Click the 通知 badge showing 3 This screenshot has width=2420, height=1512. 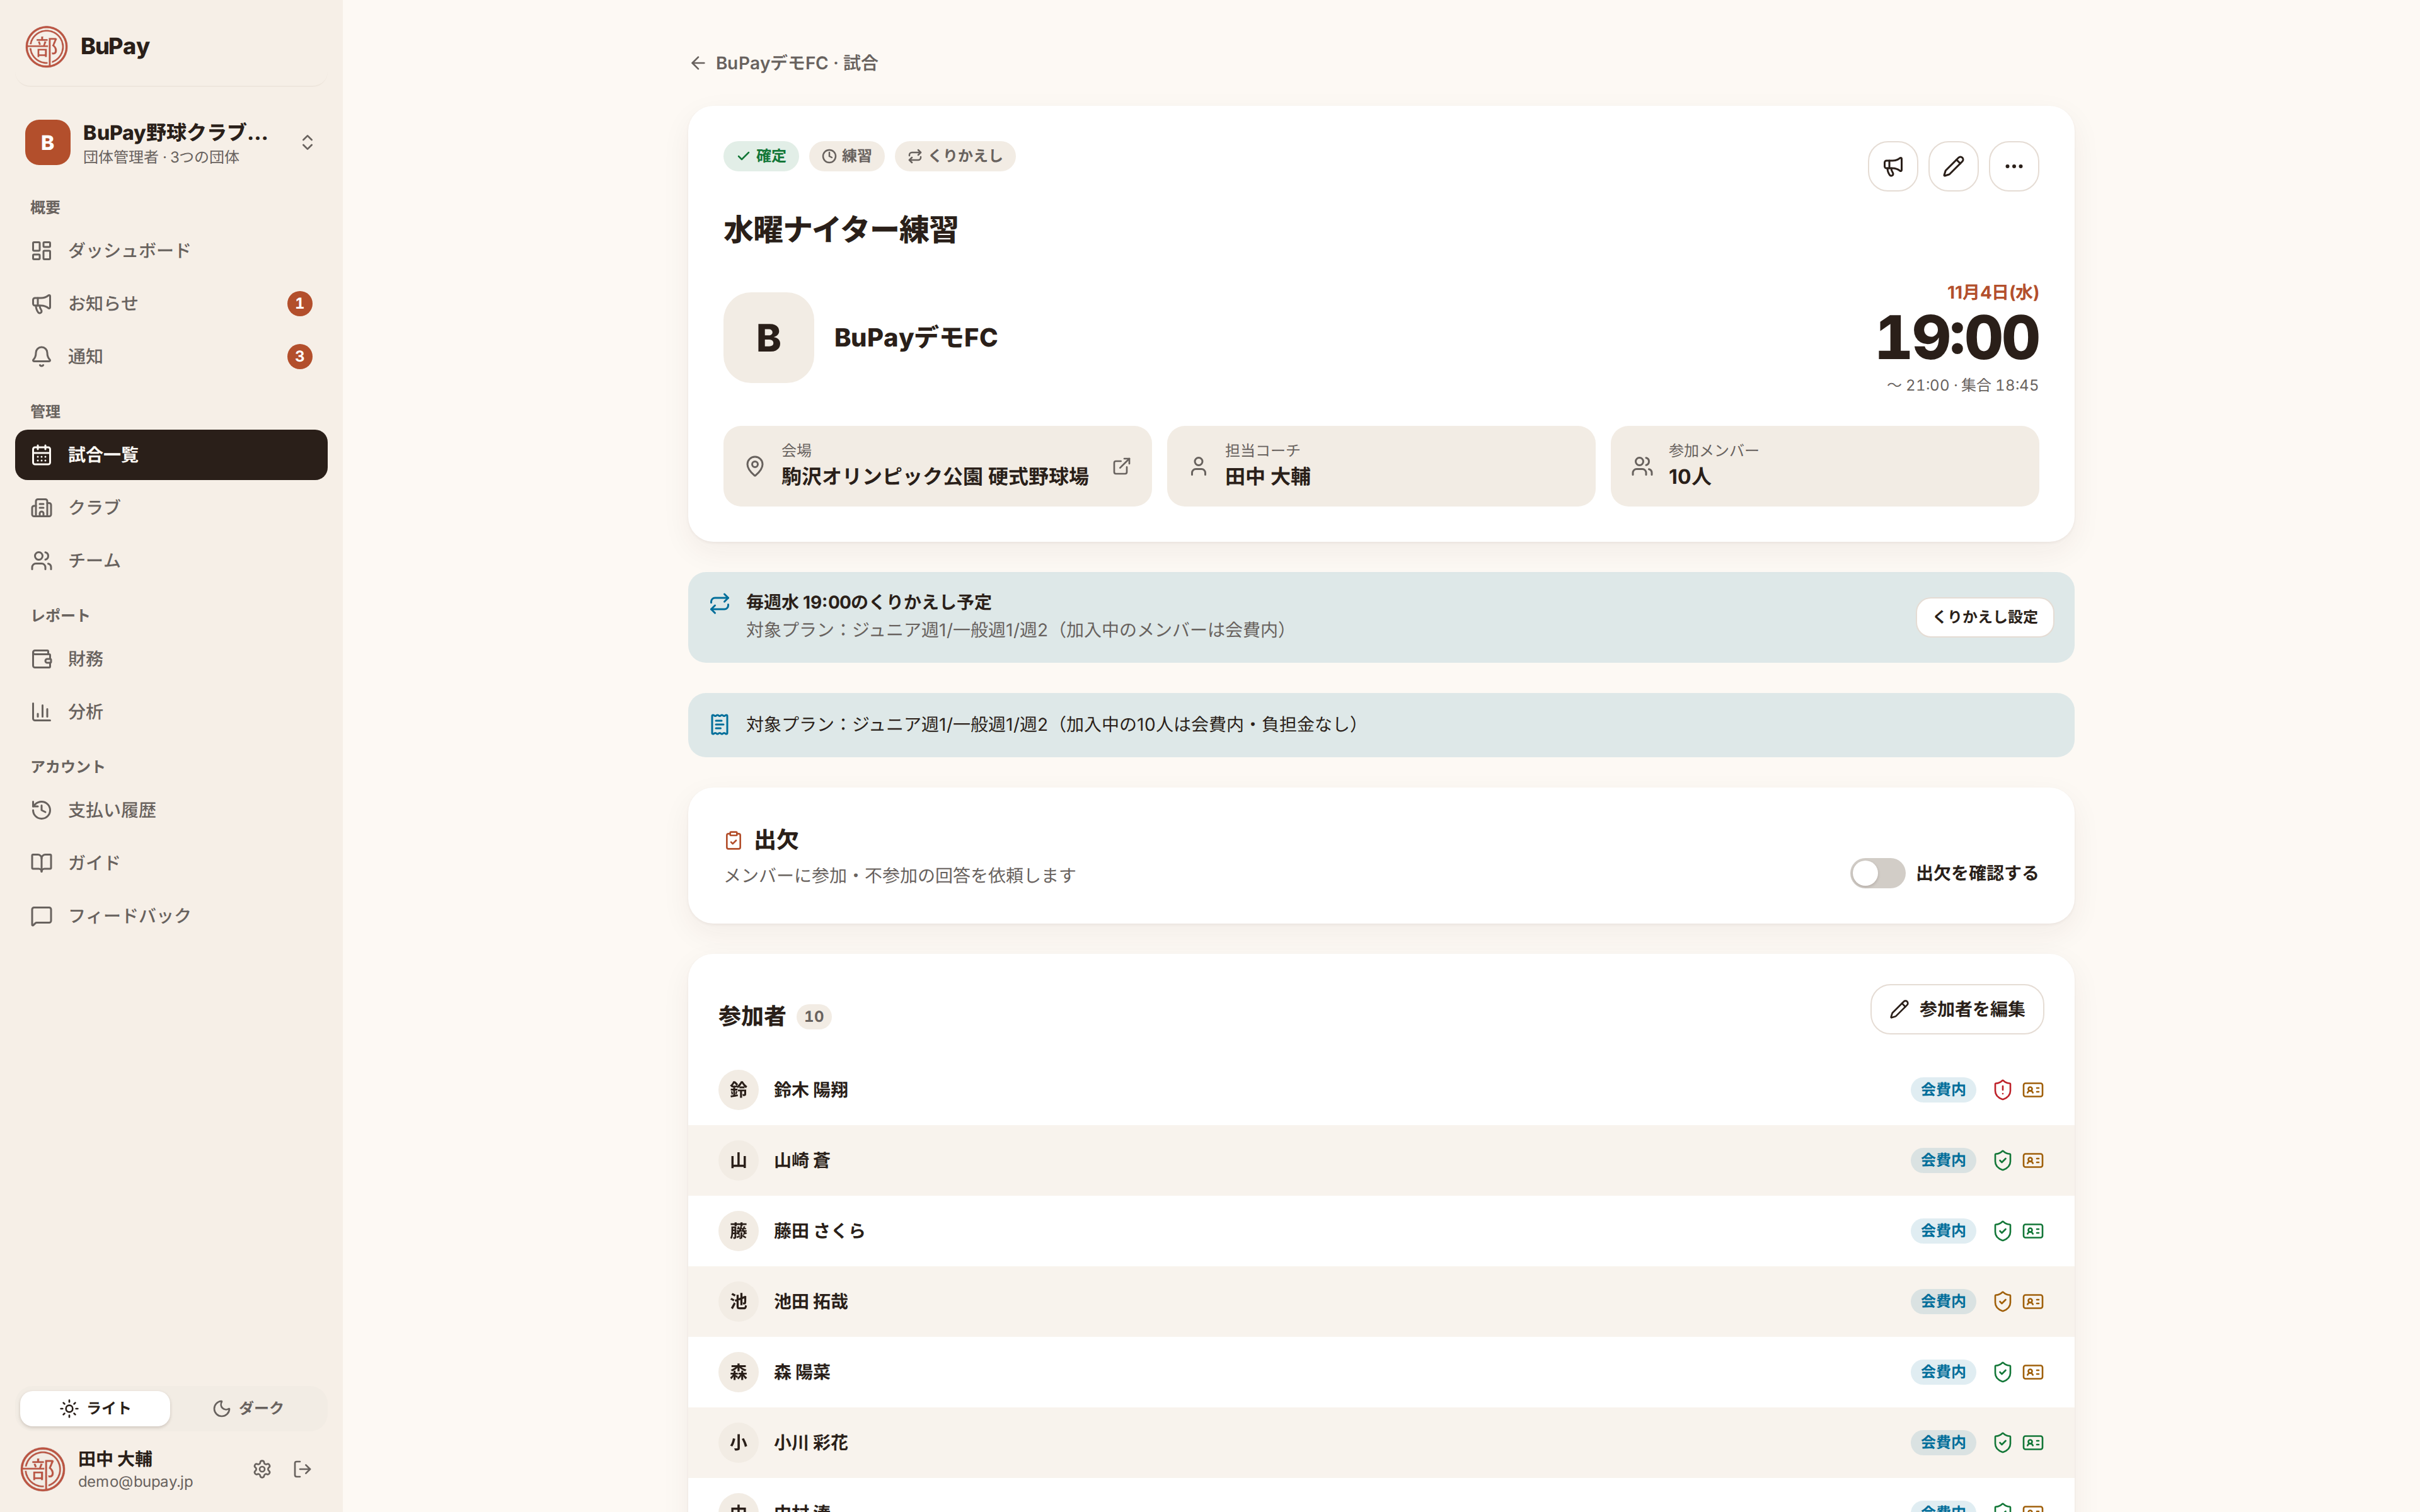coord(299,356)
